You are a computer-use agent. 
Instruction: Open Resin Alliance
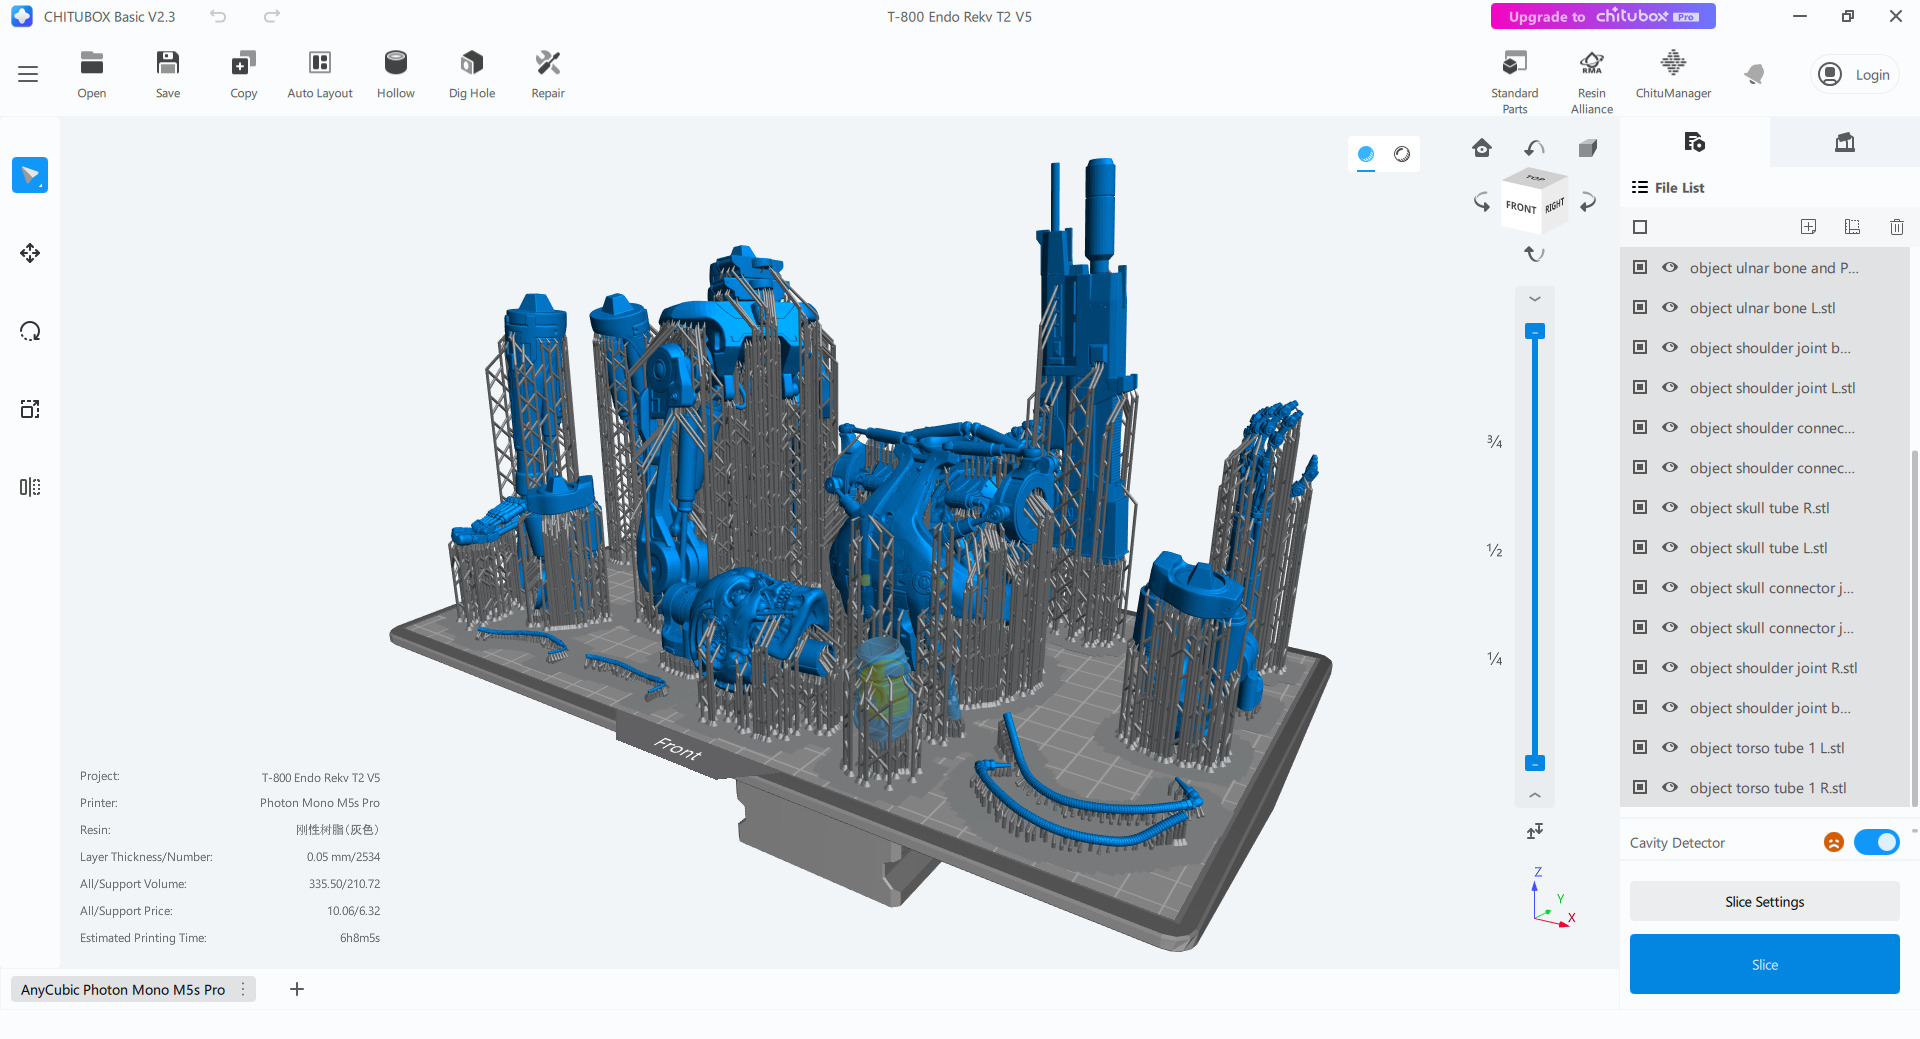coord(1592,82)
